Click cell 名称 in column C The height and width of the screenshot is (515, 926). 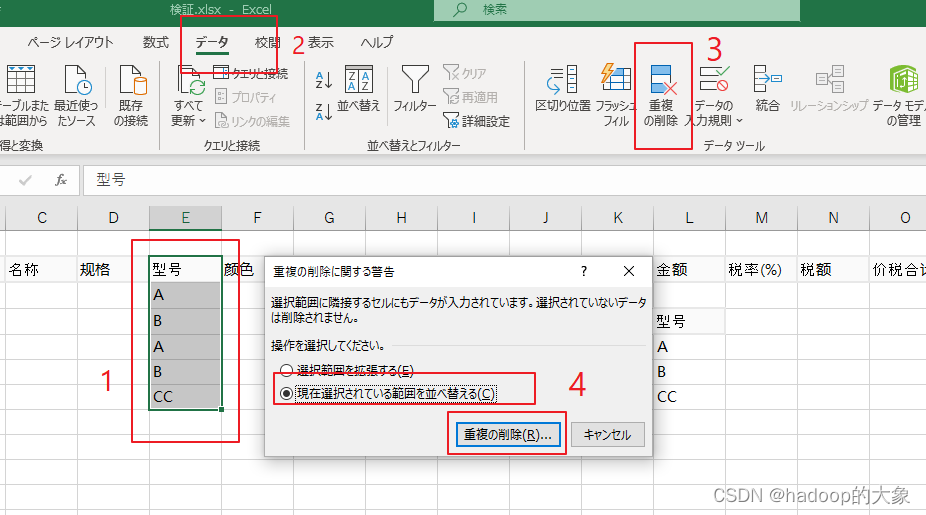(42, 269)
